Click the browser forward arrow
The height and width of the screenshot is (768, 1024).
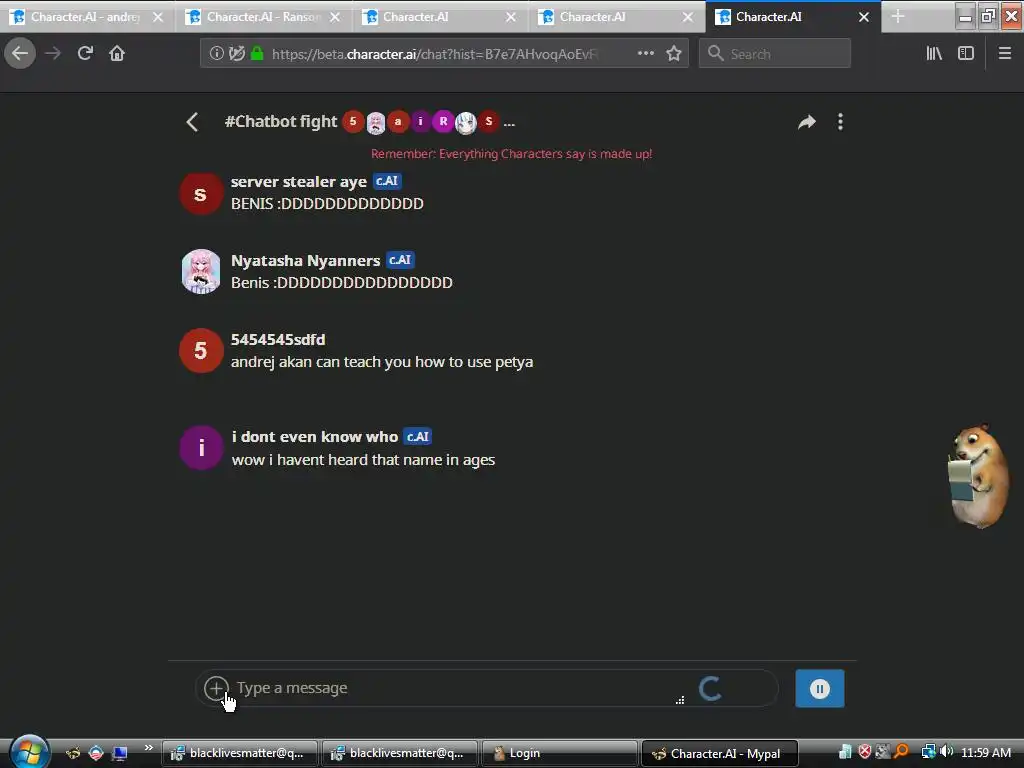[x=53, y=53]
